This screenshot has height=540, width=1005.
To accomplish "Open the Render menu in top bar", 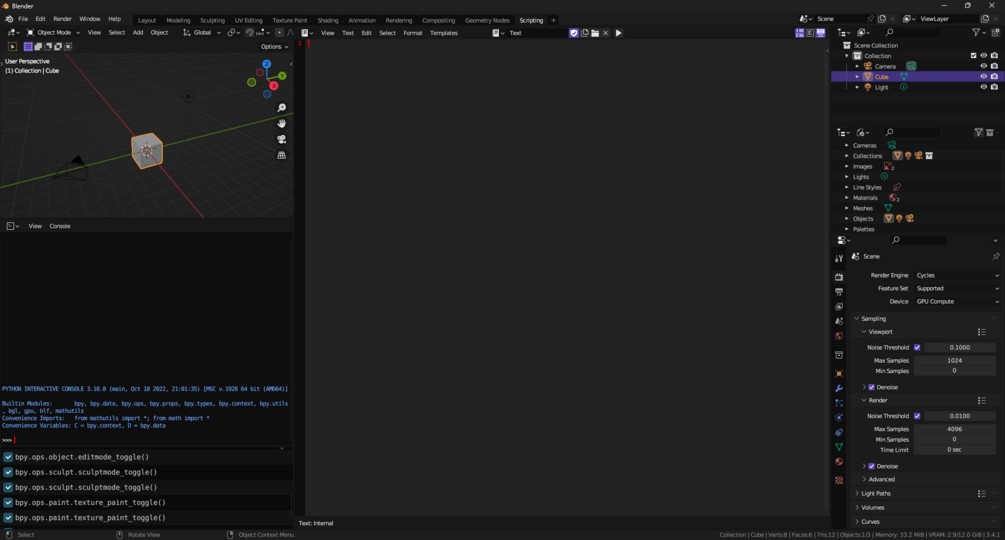I will pos(62,19).
